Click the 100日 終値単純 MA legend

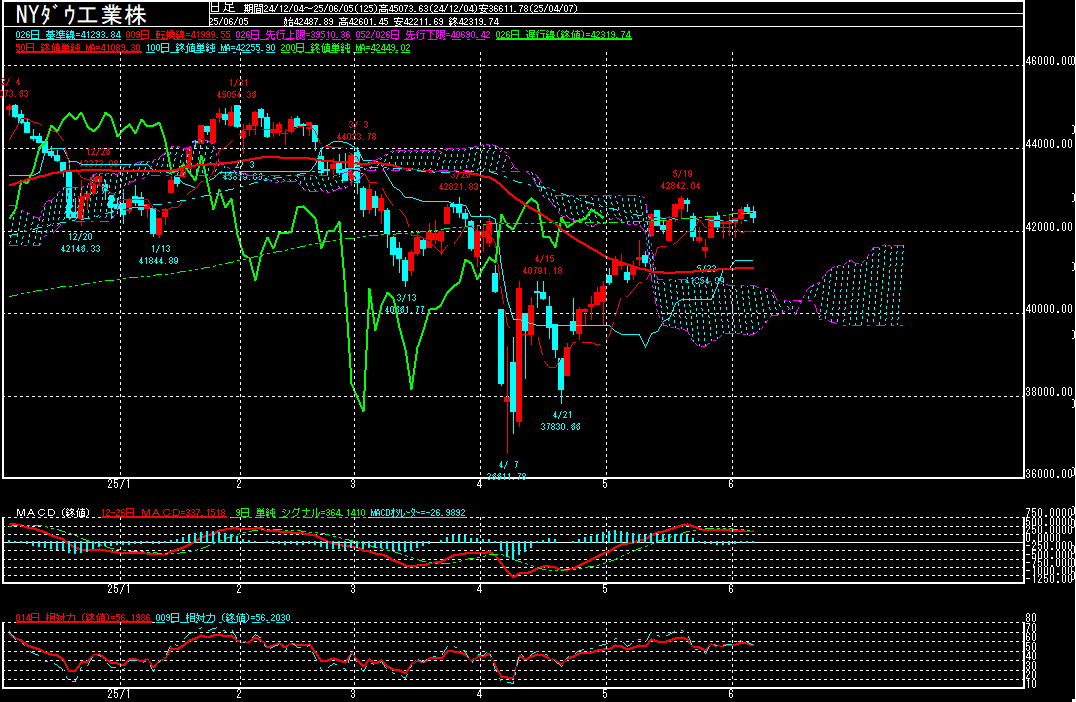pos(211,48)
